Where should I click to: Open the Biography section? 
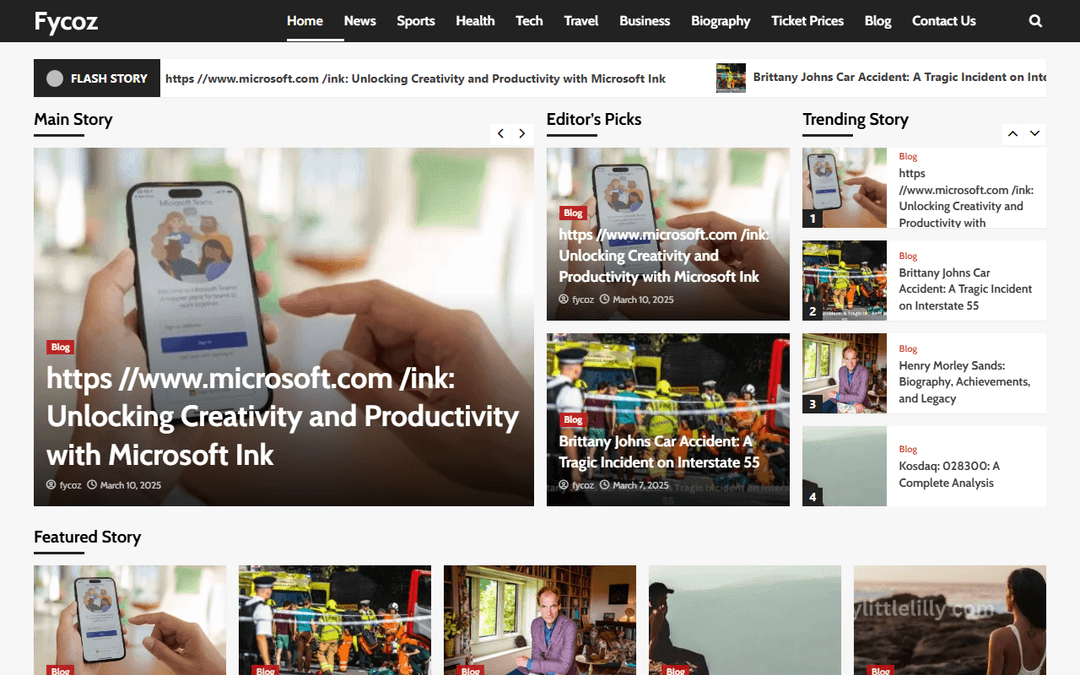click(x=720, y=21)
